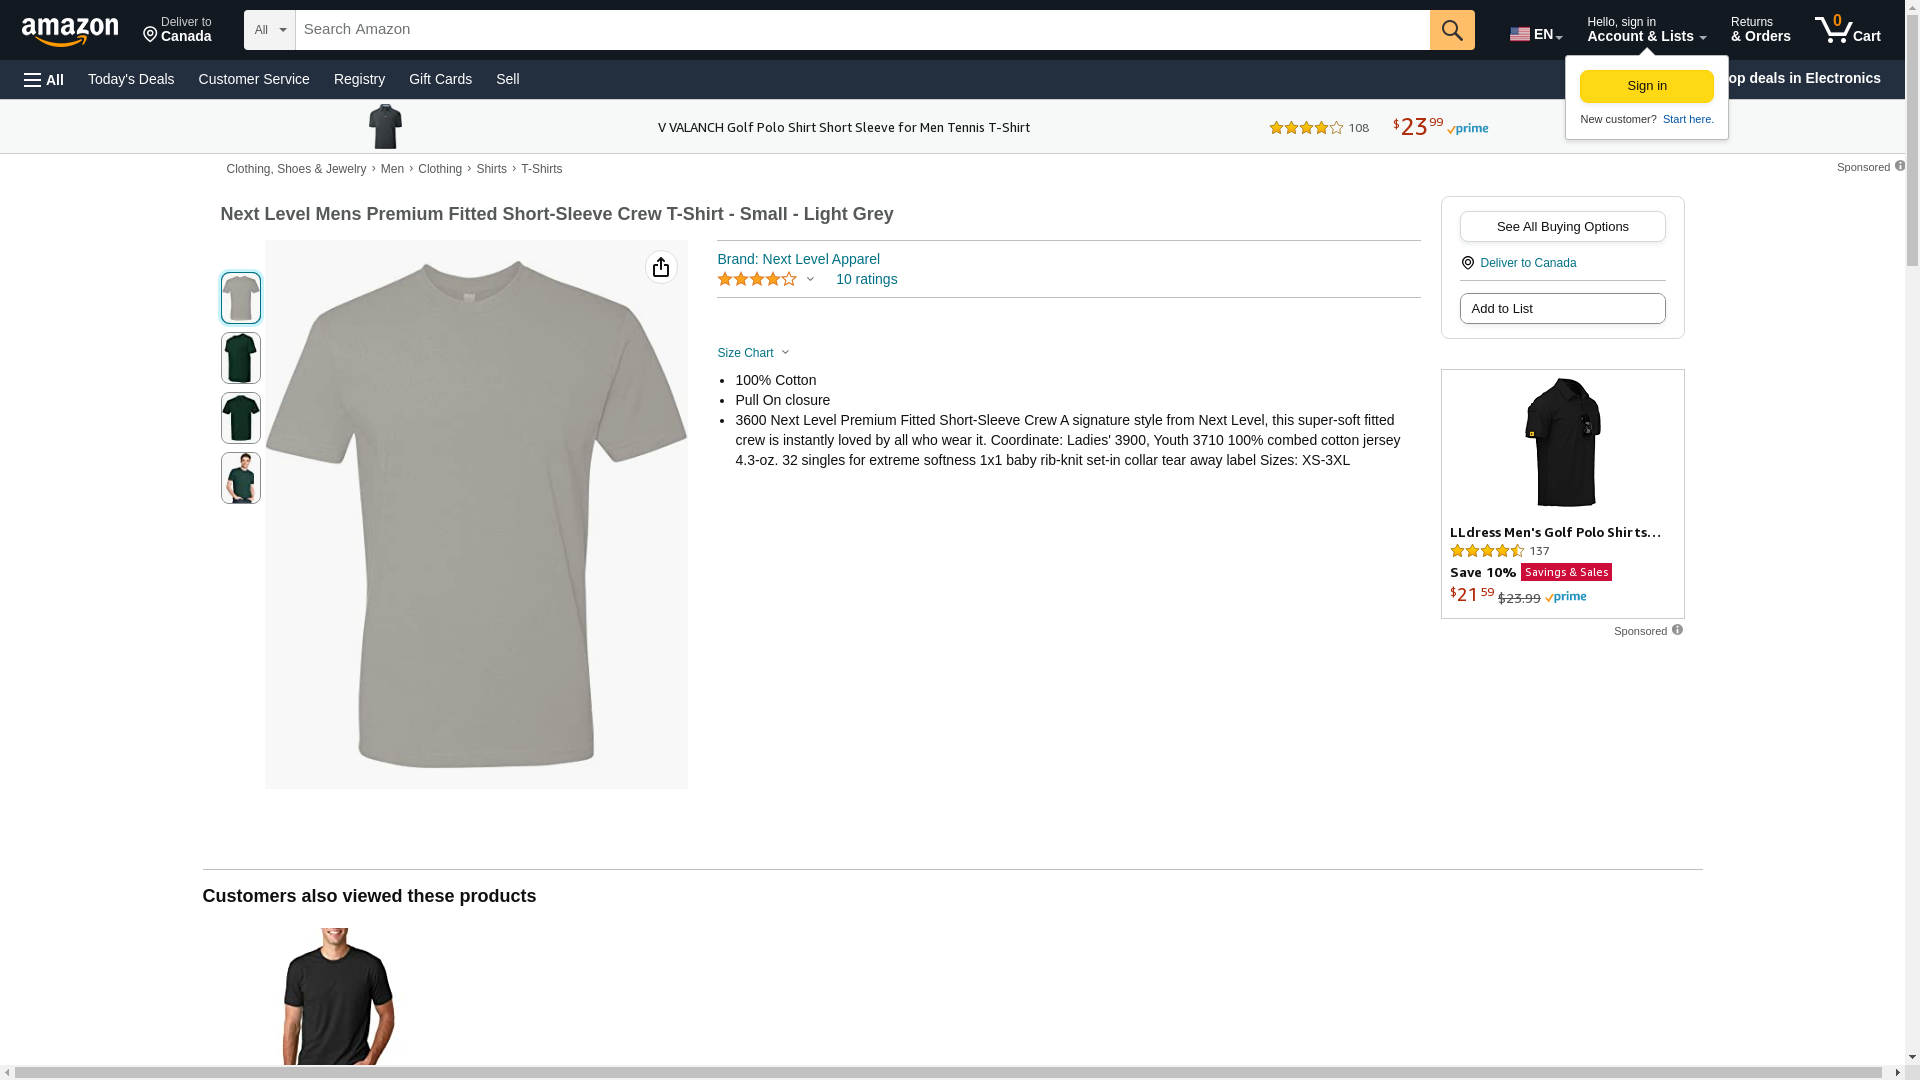Open the All hamburger menu
The image size is (1920, 1080).
point(44,79)
